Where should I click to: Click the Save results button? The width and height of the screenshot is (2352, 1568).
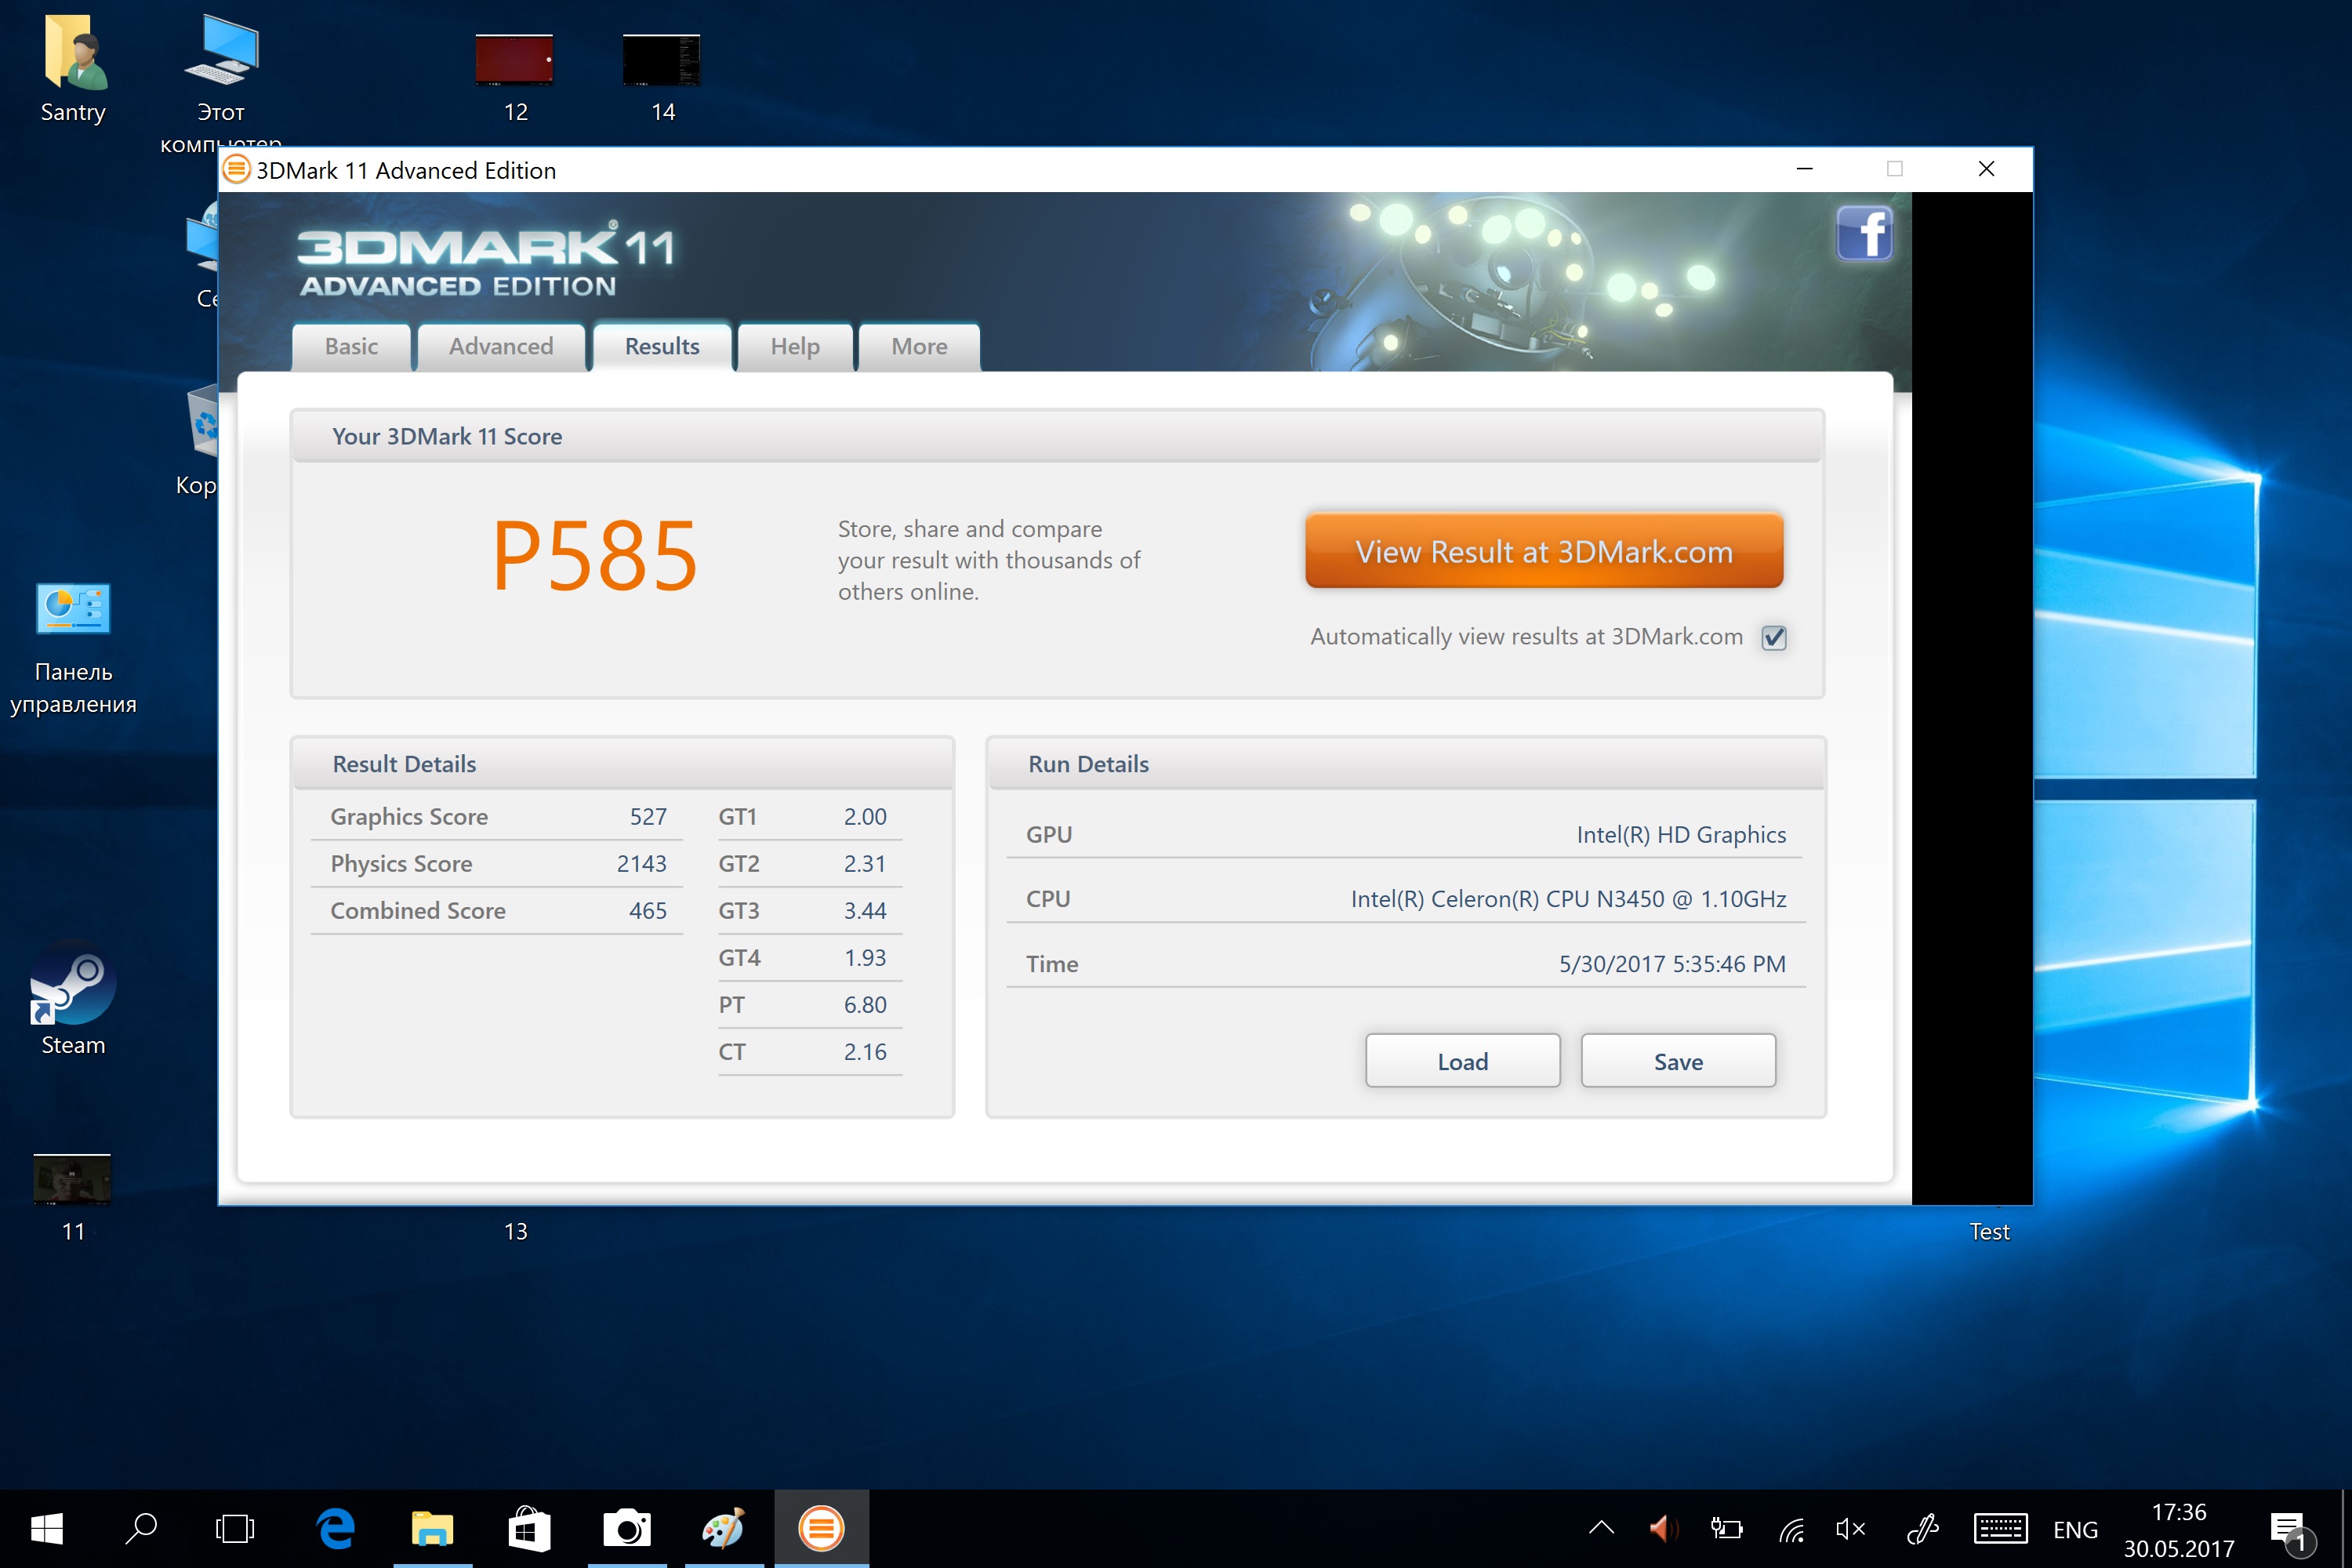(x=1678, y=1061)
